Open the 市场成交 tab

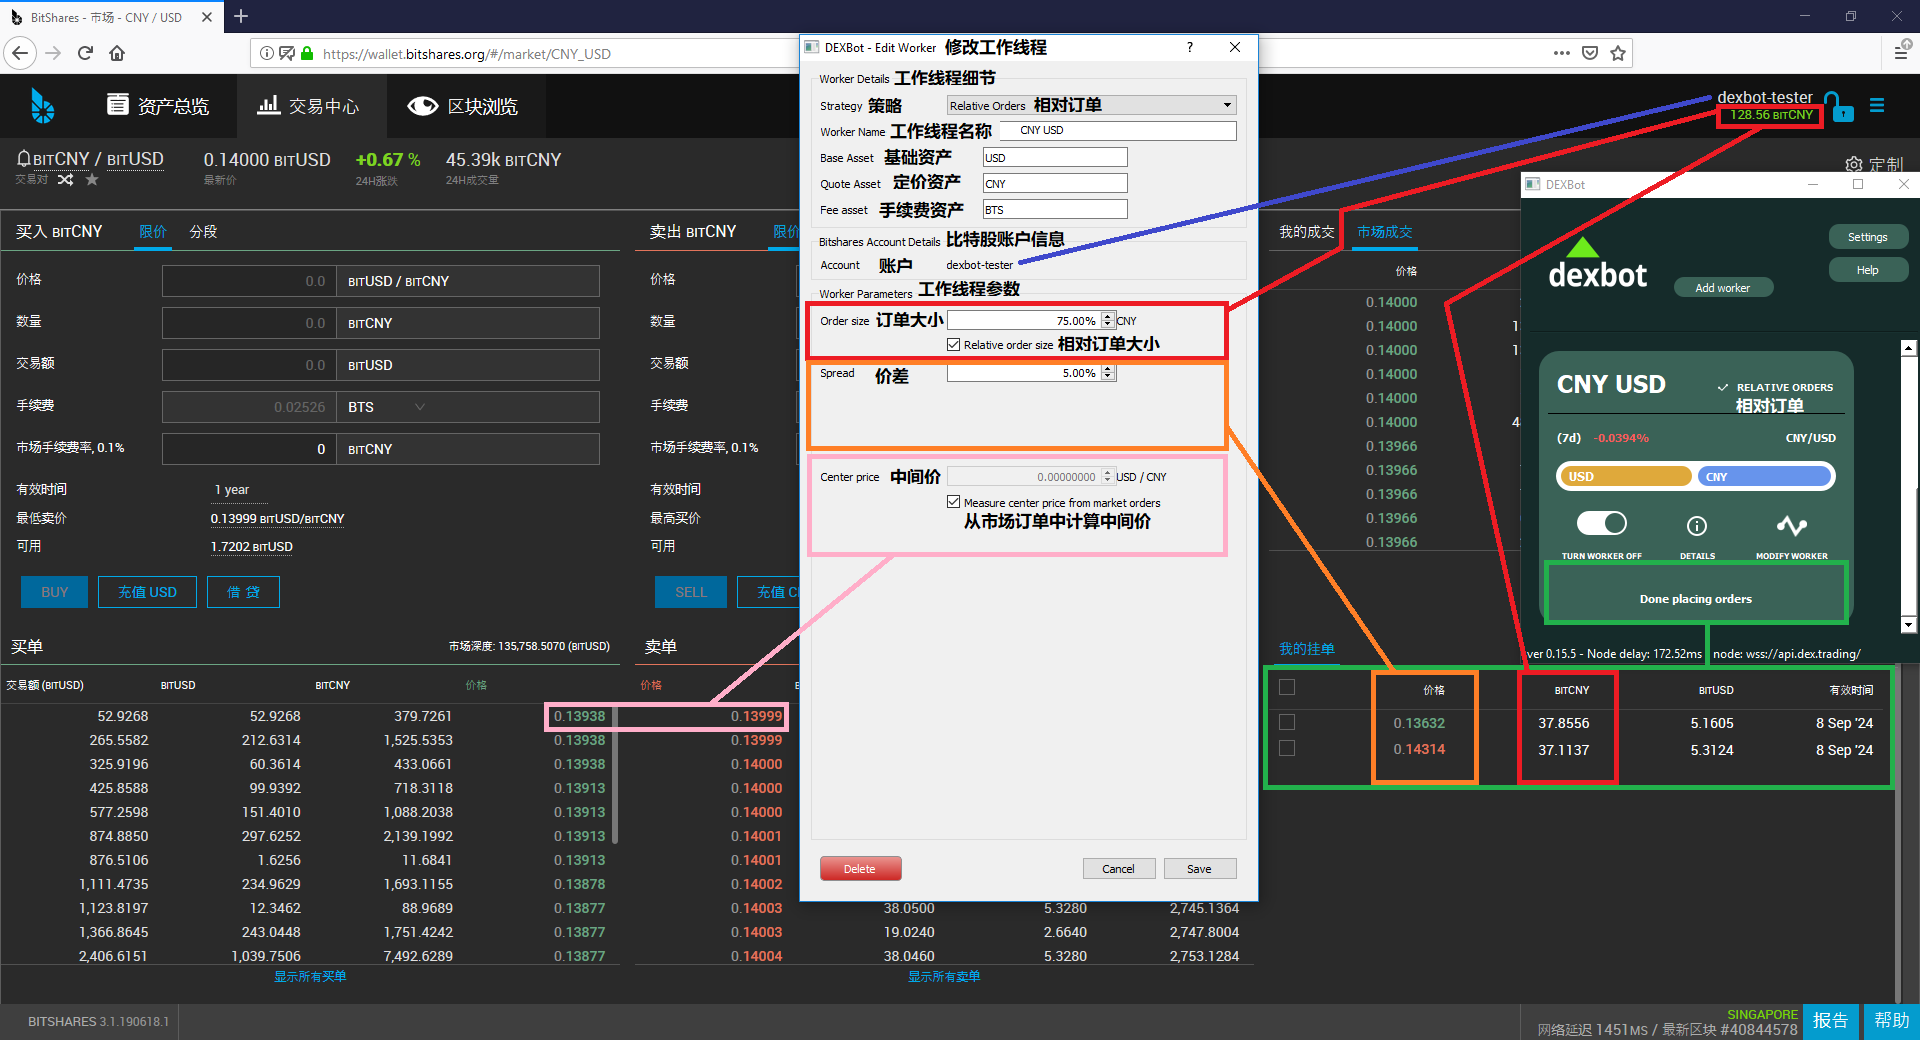point(1385,231)
